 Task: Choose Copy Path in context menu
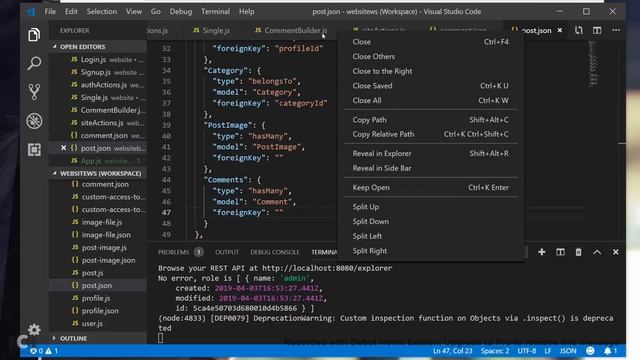point(431,120)
